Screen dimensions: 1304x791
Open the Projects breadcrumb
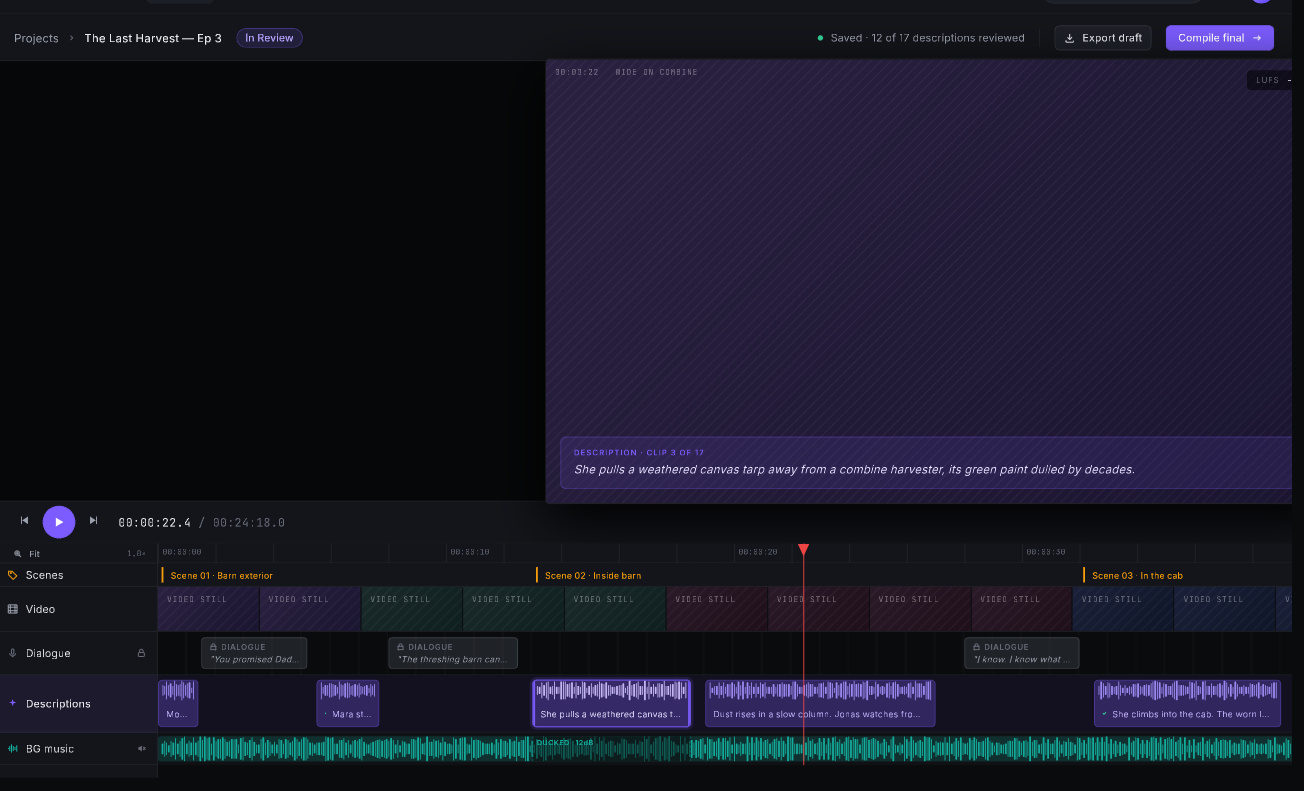[x=36, y=38]
